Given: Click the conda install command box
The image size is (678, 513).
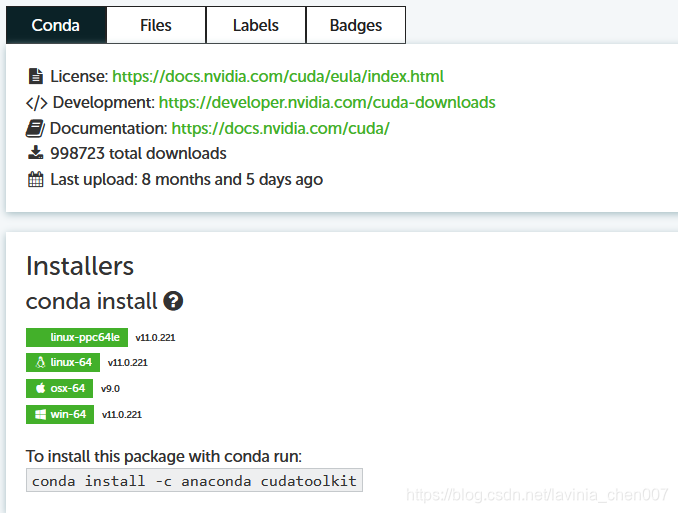Looking at the screenshot, I should click(194, 480).
